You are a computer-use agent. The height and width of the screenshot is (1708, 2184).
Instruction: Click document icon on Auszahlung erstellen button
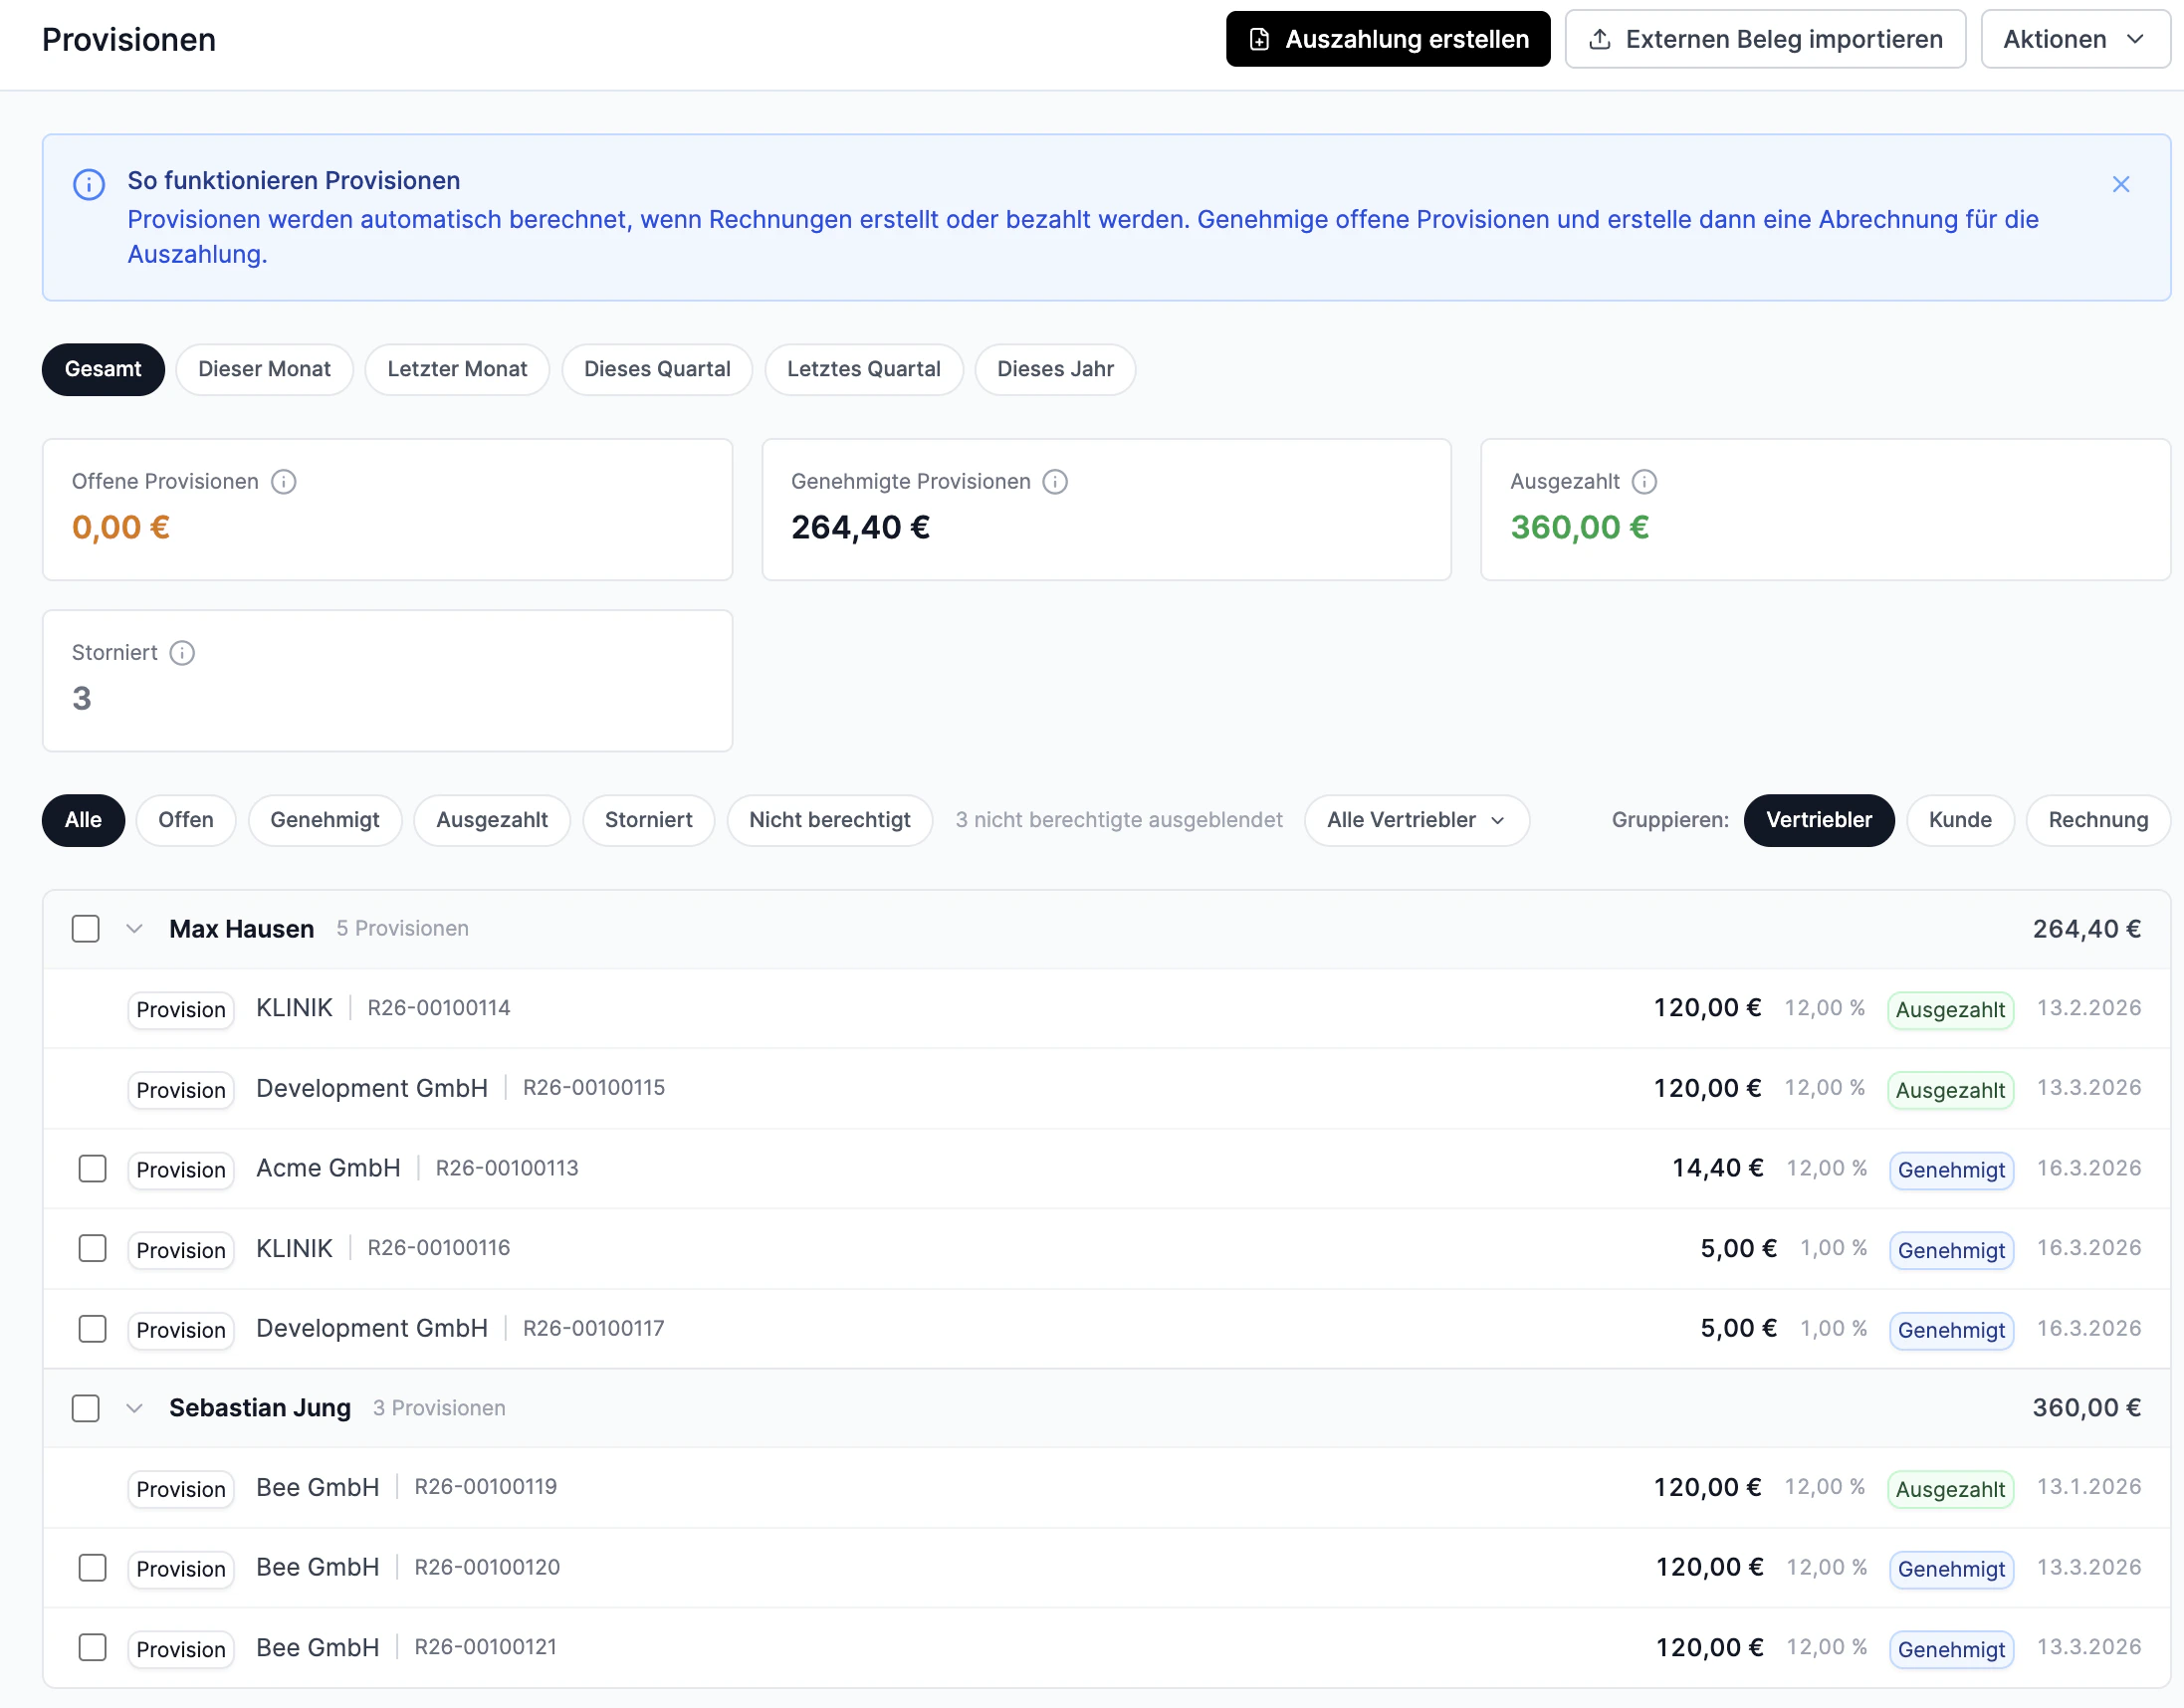click(1260, 39)
